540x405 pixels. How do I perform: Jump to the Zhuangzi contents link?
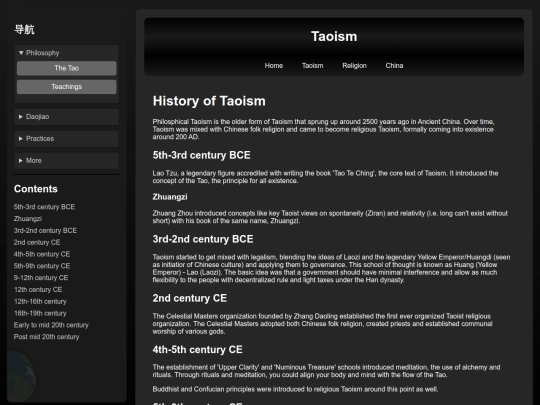pos(28,219)
